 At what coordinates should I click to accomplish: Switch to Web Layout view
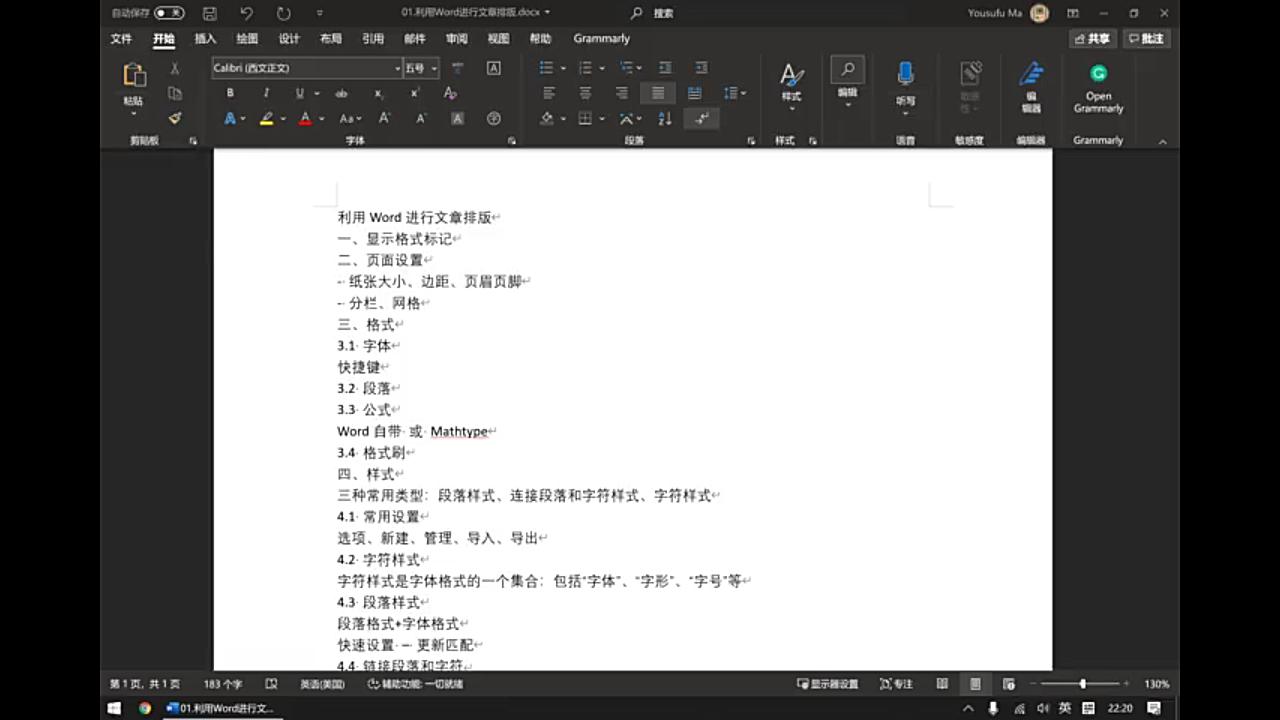click(x=1009, y=684)
